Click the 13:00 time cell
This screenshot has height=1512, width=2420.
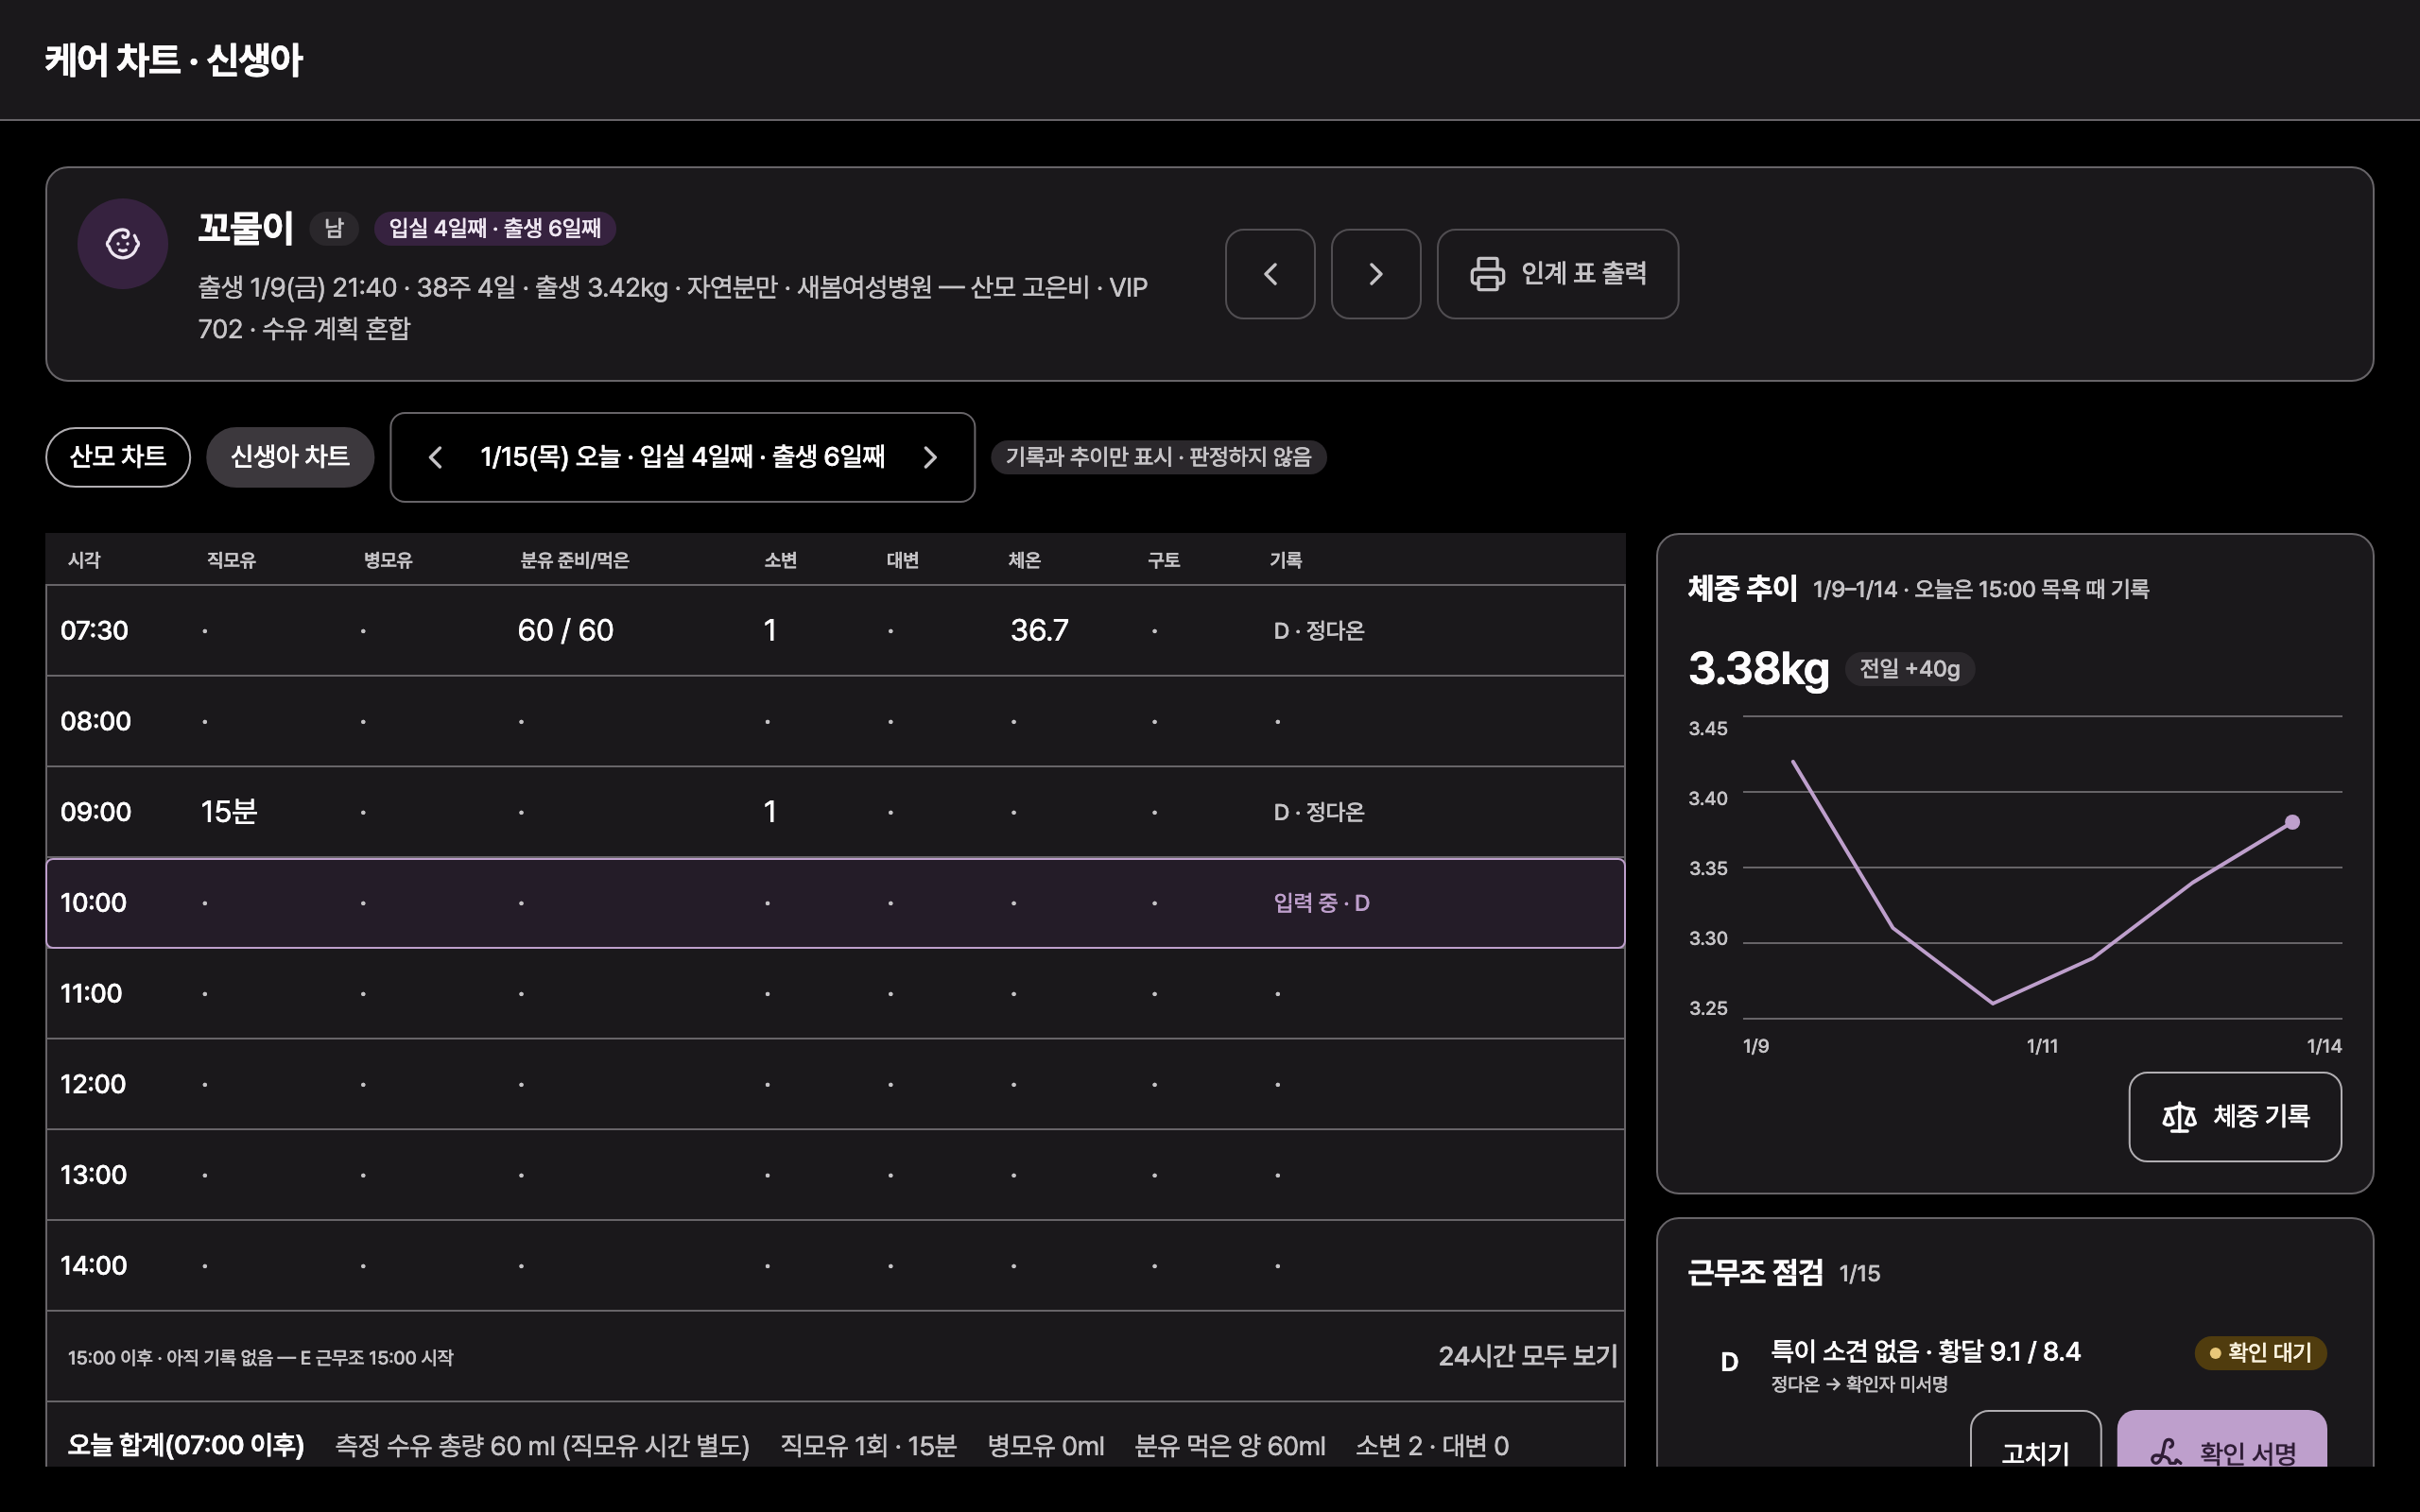point(93,1175)
